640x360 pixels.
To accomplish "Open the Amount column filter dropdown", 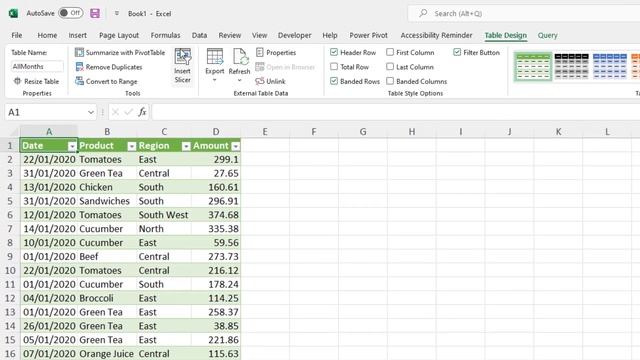I will (x=236, y=146).
